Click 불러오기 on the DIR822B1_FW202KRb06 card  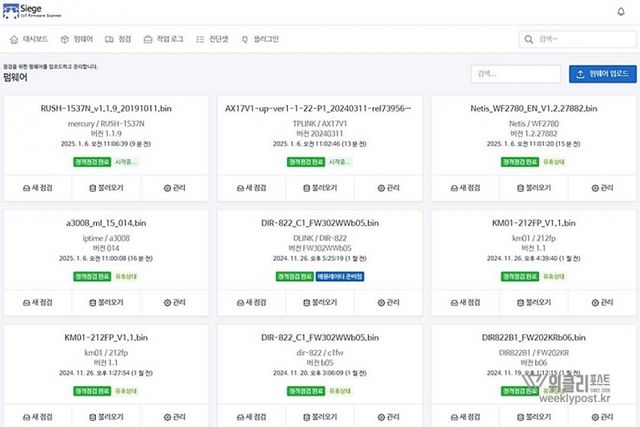[x=532, y=414]
